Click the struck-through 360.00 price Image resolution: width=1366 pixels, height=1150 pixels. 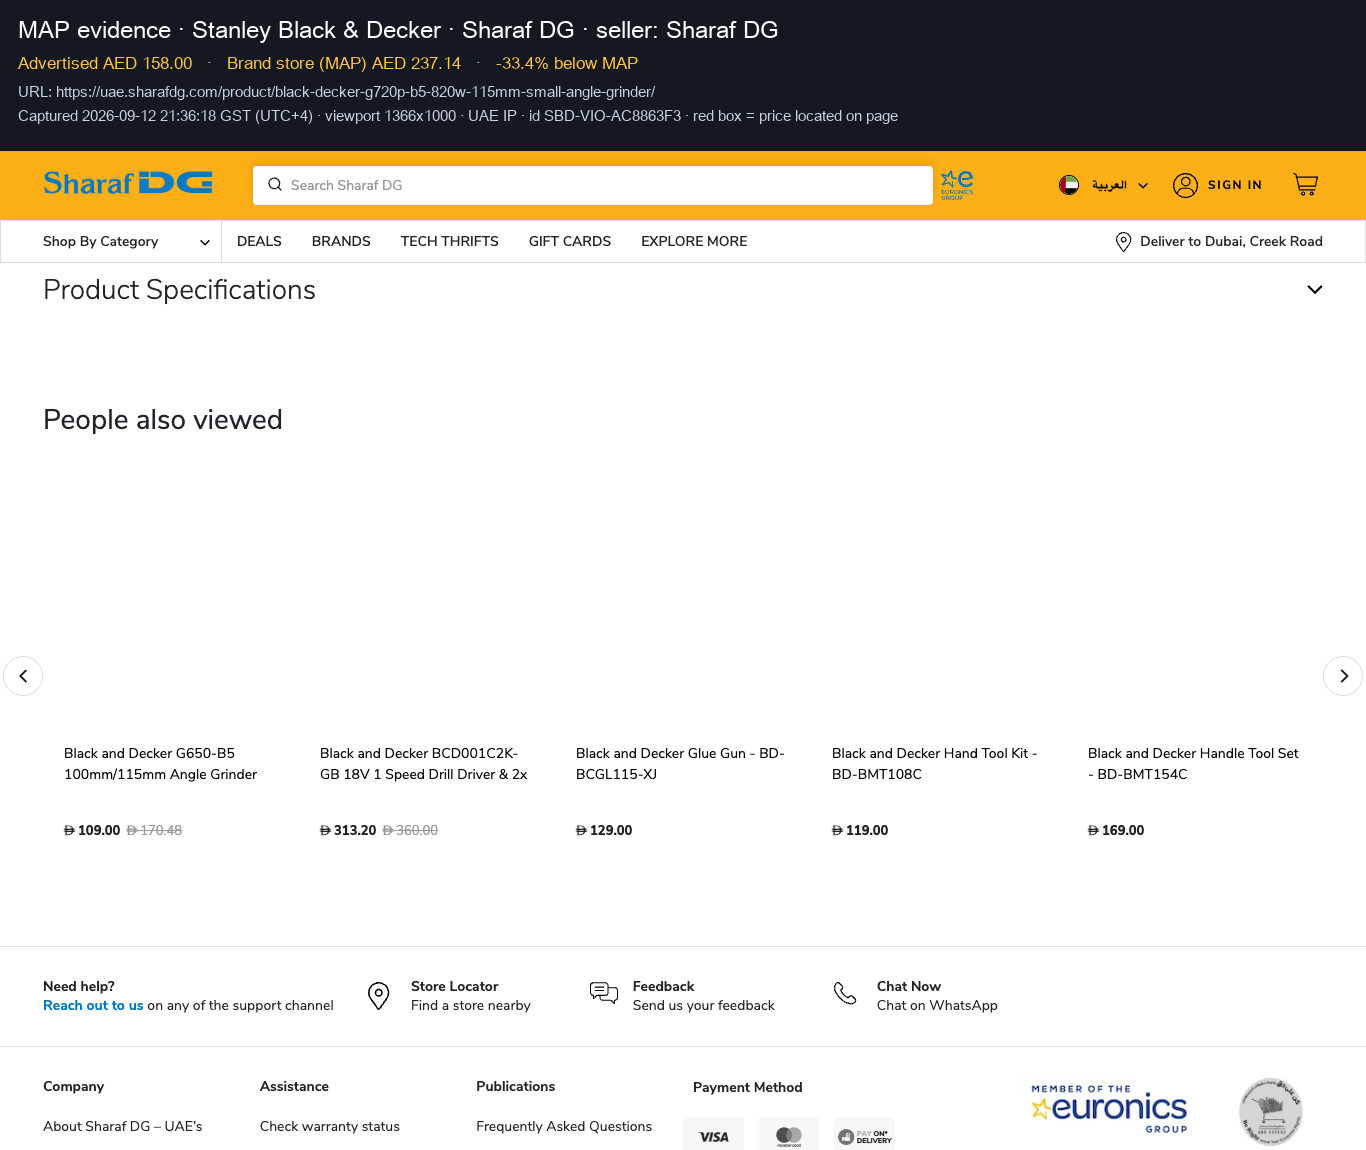click(x=411, y=831)
